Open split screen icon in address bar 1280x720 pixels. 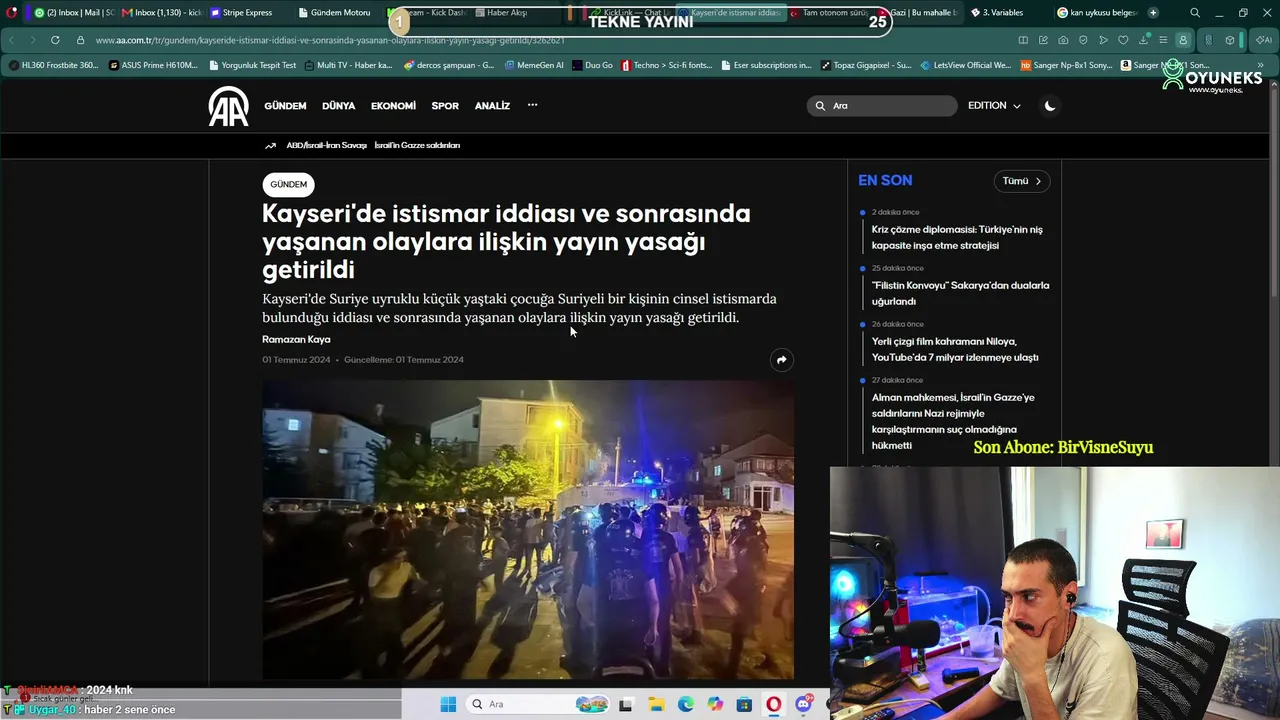coord(1023,40)
